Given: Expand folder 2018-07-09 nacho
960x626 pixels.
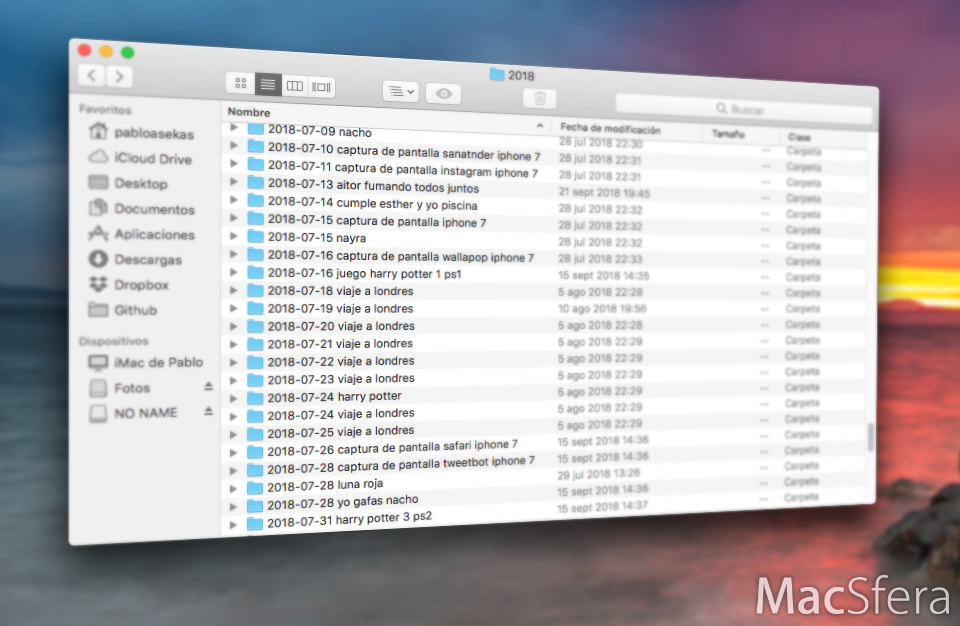Looking at the screenshot, I should coord(234,127).
